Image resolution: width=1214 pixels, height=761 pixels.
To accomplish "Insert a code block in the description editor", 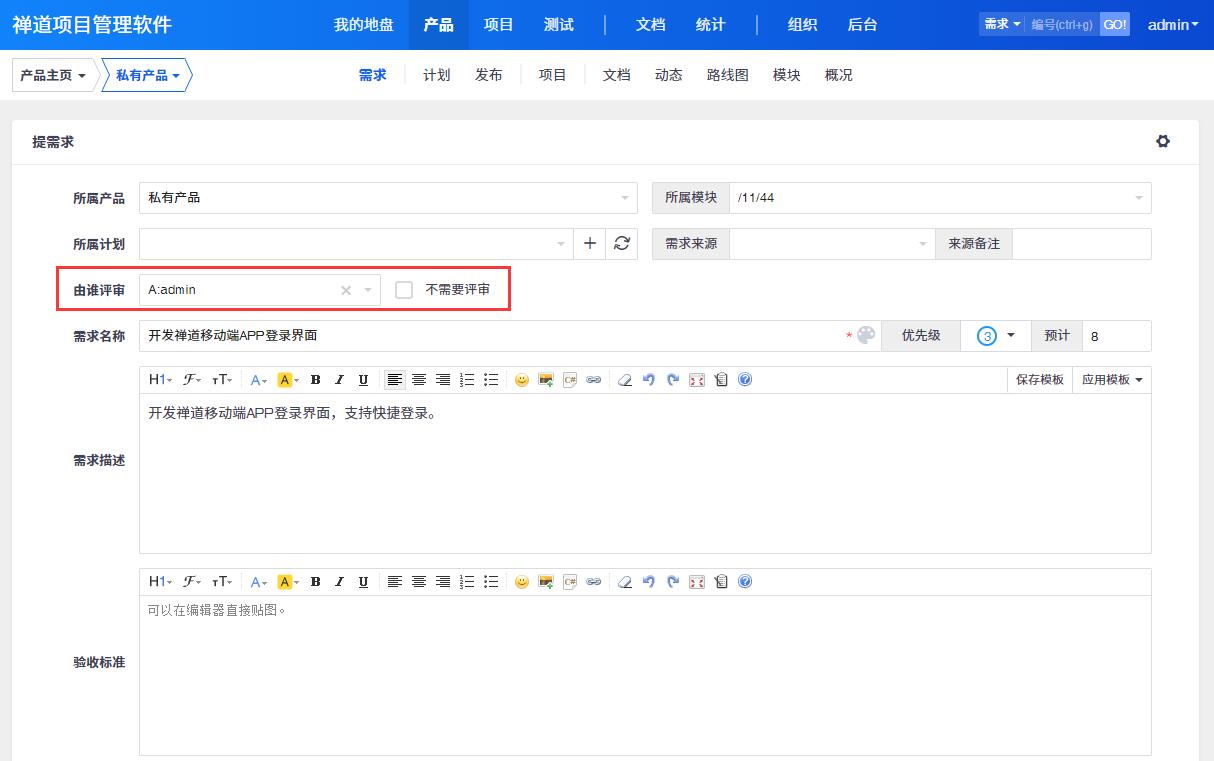I will tap(568, 379).
